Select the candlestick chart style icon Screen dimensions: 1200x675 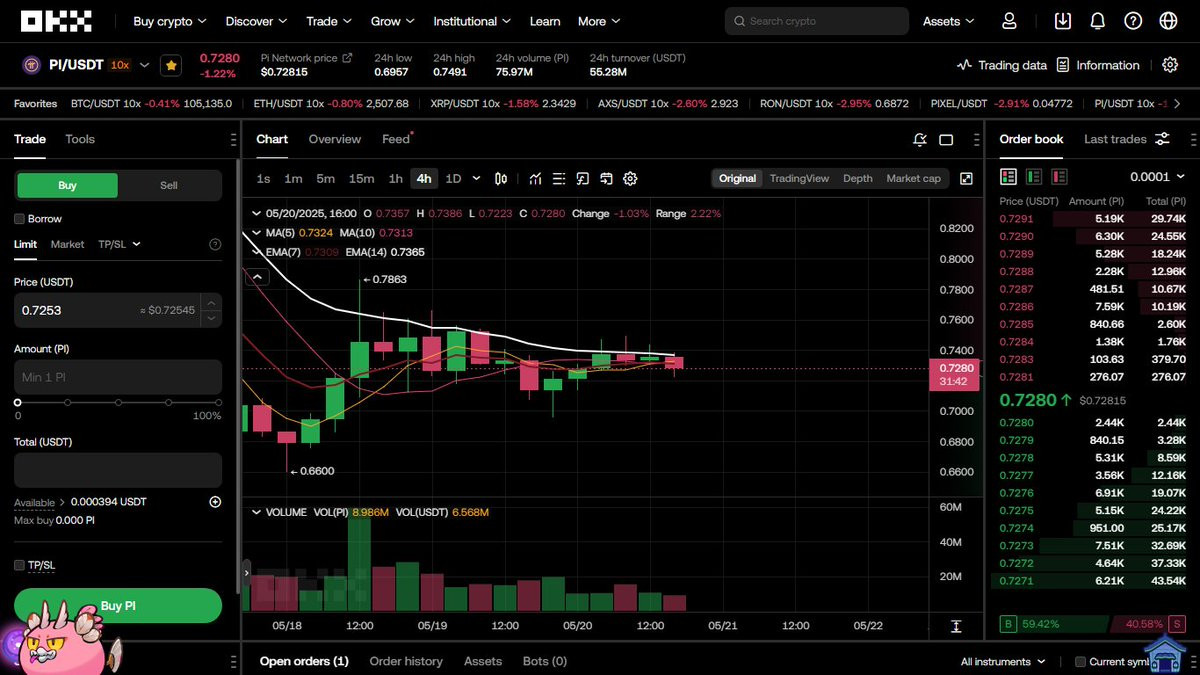501,179
